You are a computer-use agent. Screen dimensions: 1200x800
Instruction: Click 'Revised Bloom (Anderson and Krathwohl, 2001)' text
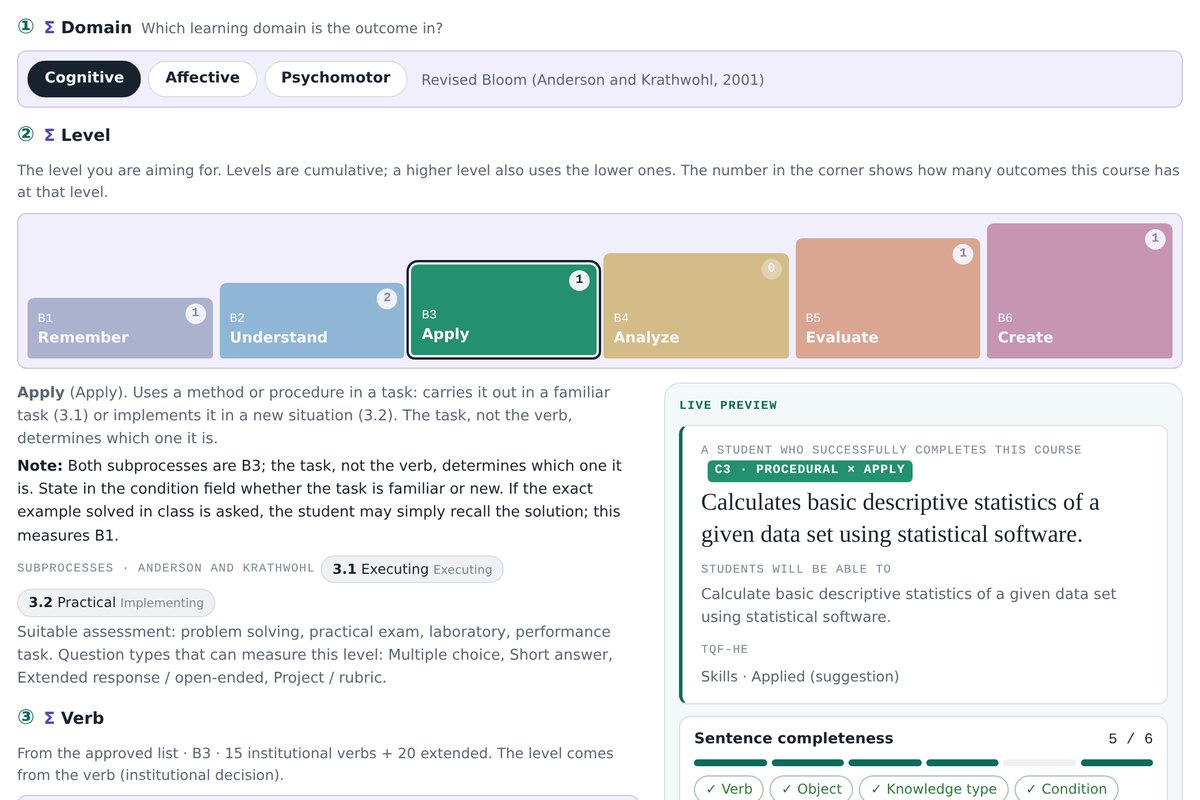[x=593, y=79]
